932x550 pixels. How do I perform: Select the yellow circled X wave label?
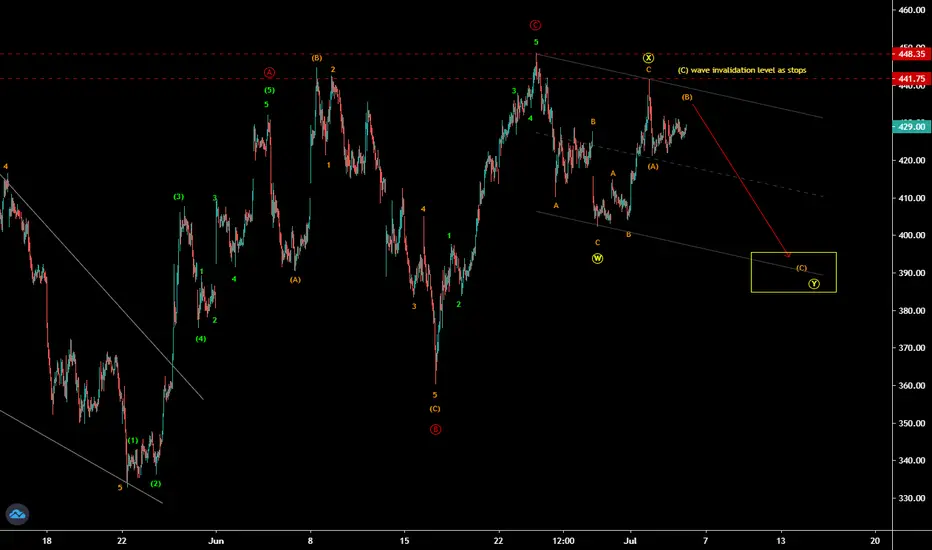(648, 58)
